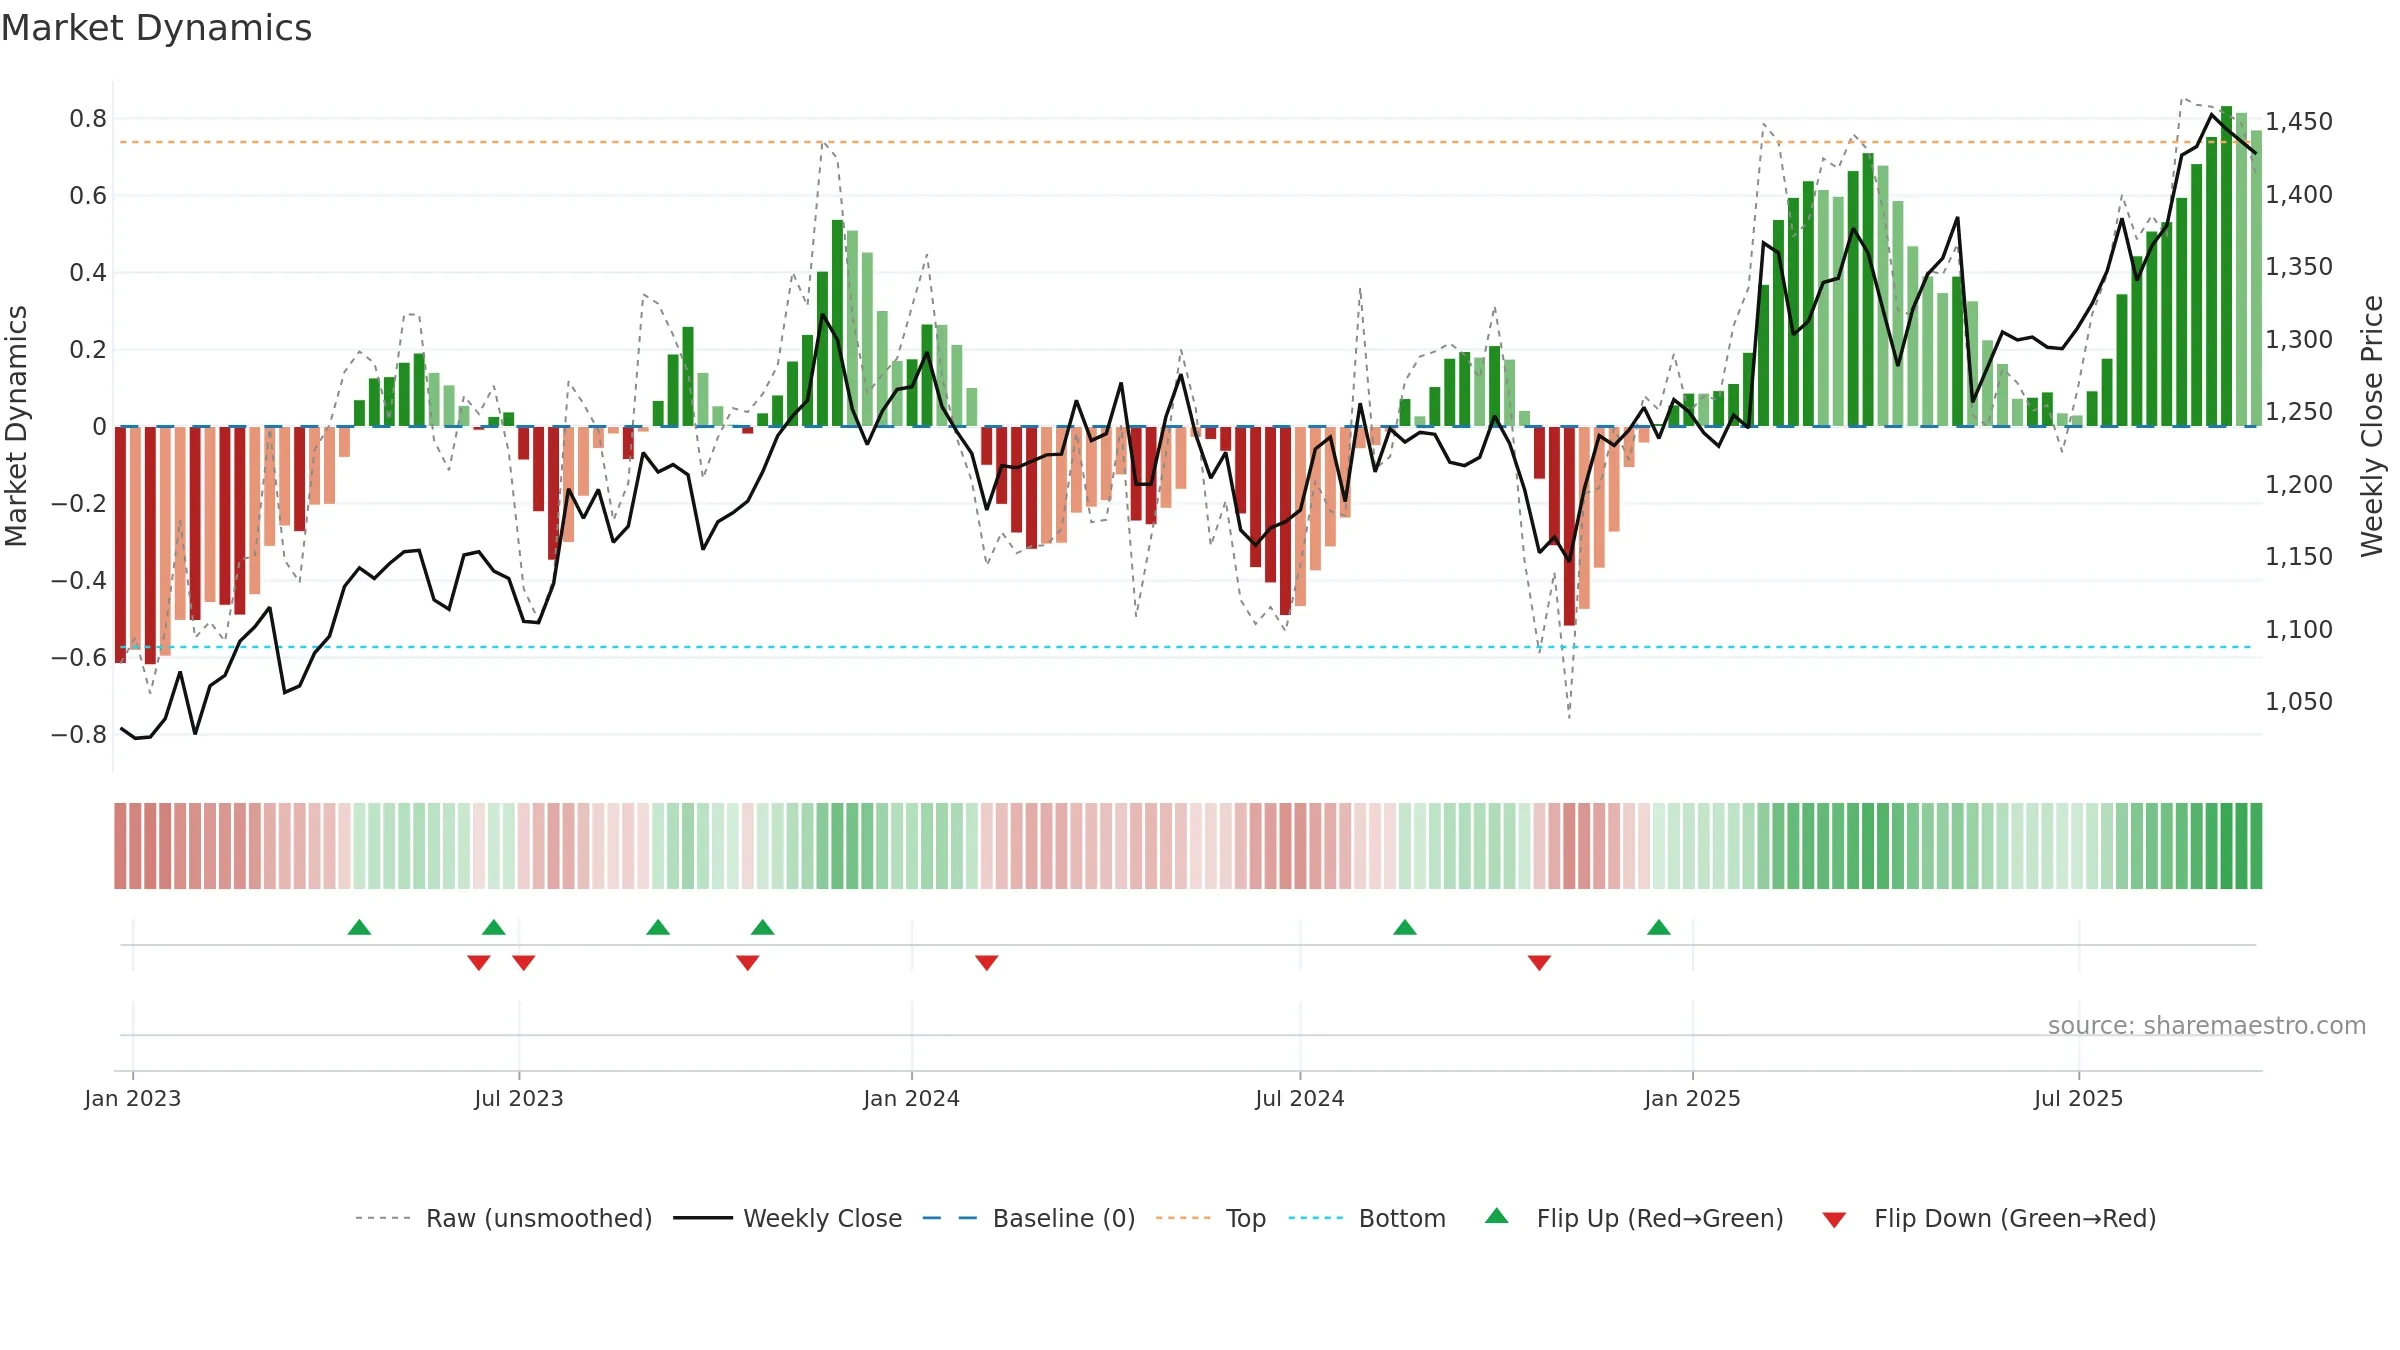The image size is (2400, 1350).
Task: Select the early September 2023 green flip-up marker
Action: (x=658, y=927)
